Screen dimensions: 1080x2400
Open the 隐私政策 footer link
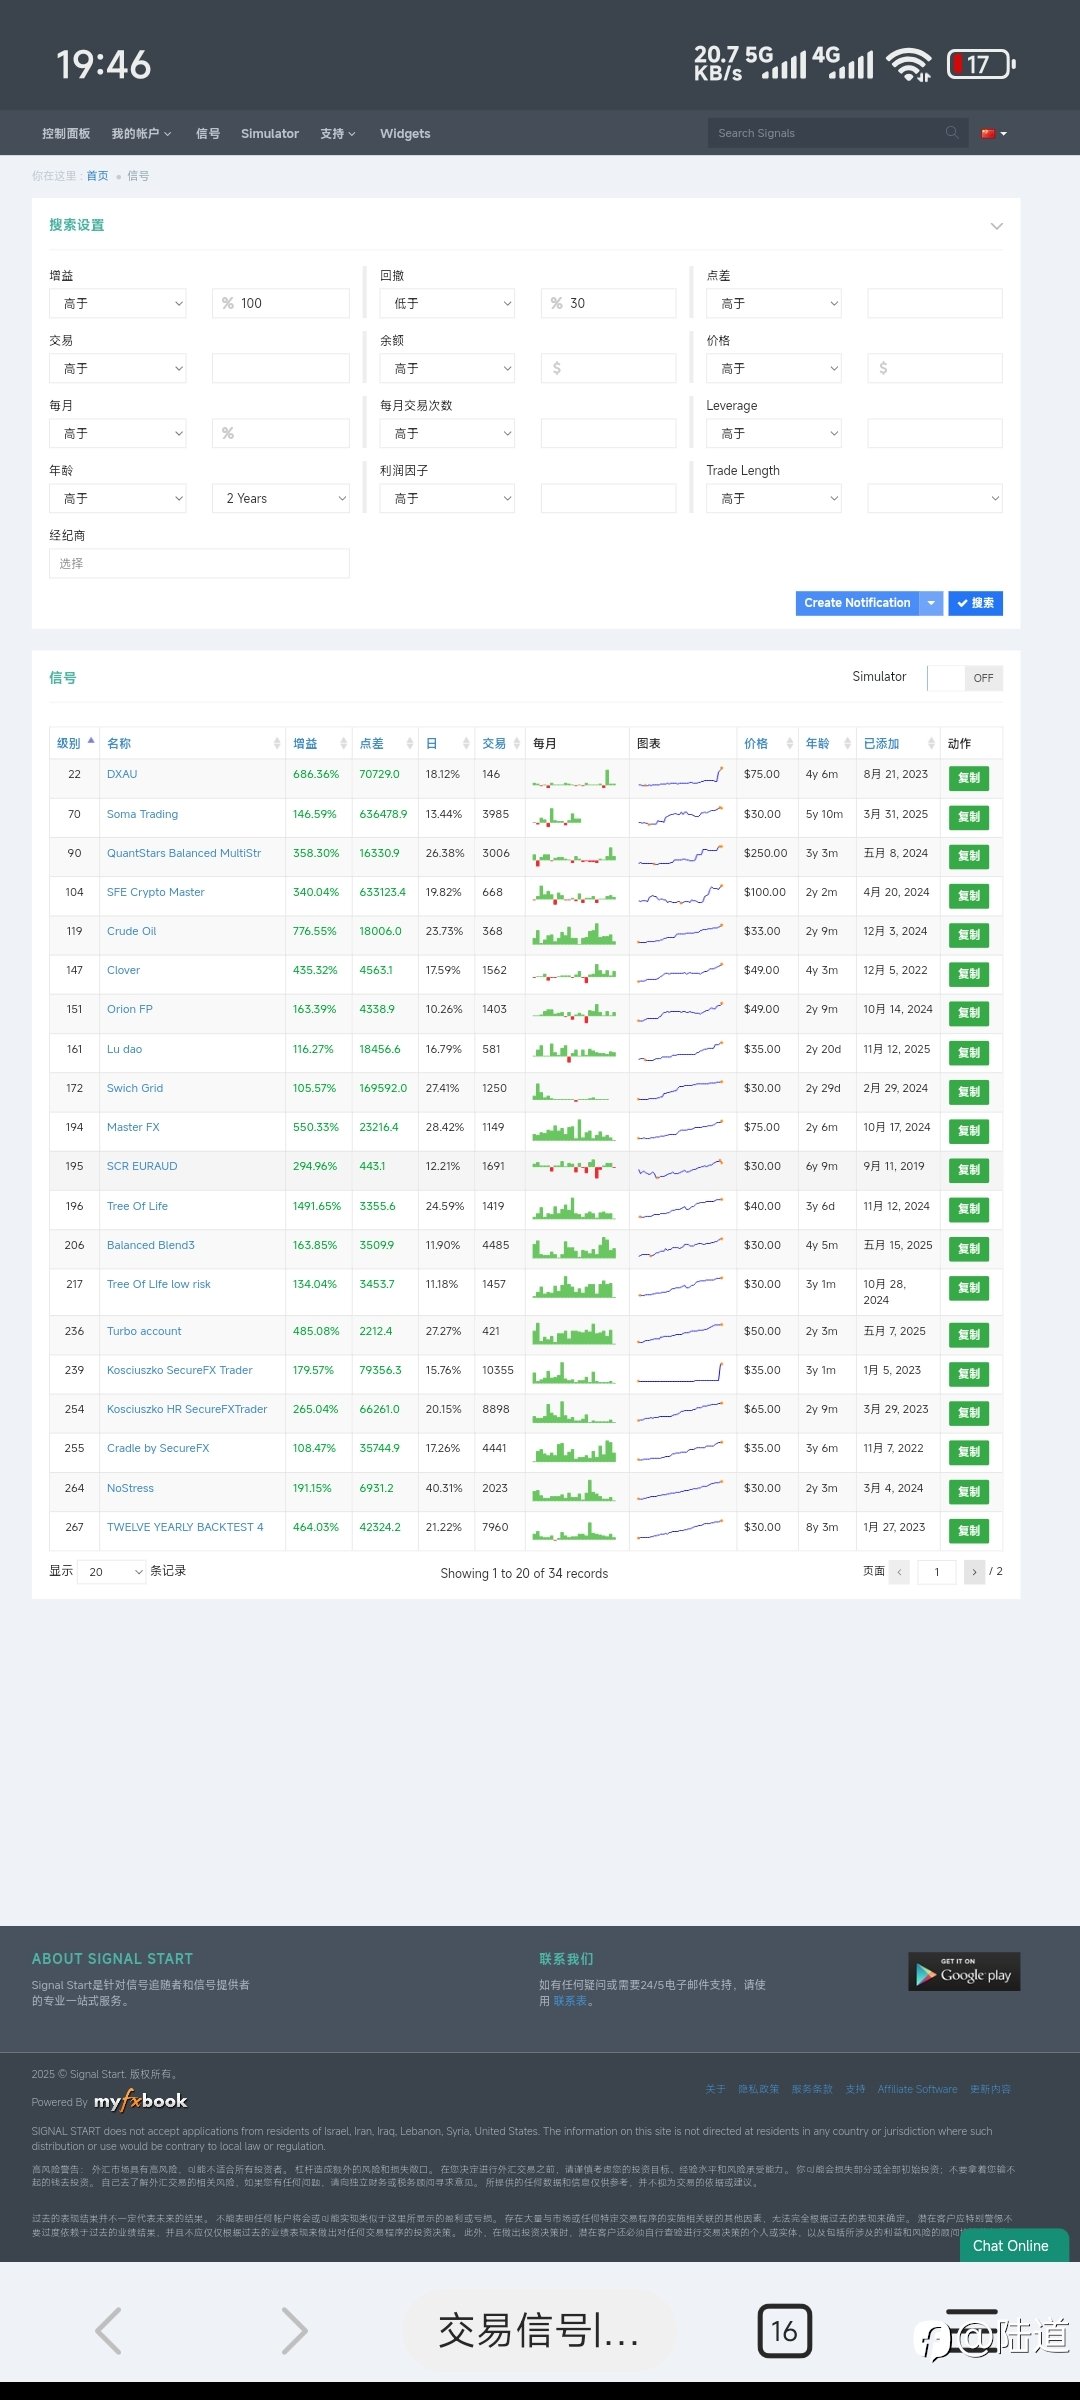coord(758,2089)
